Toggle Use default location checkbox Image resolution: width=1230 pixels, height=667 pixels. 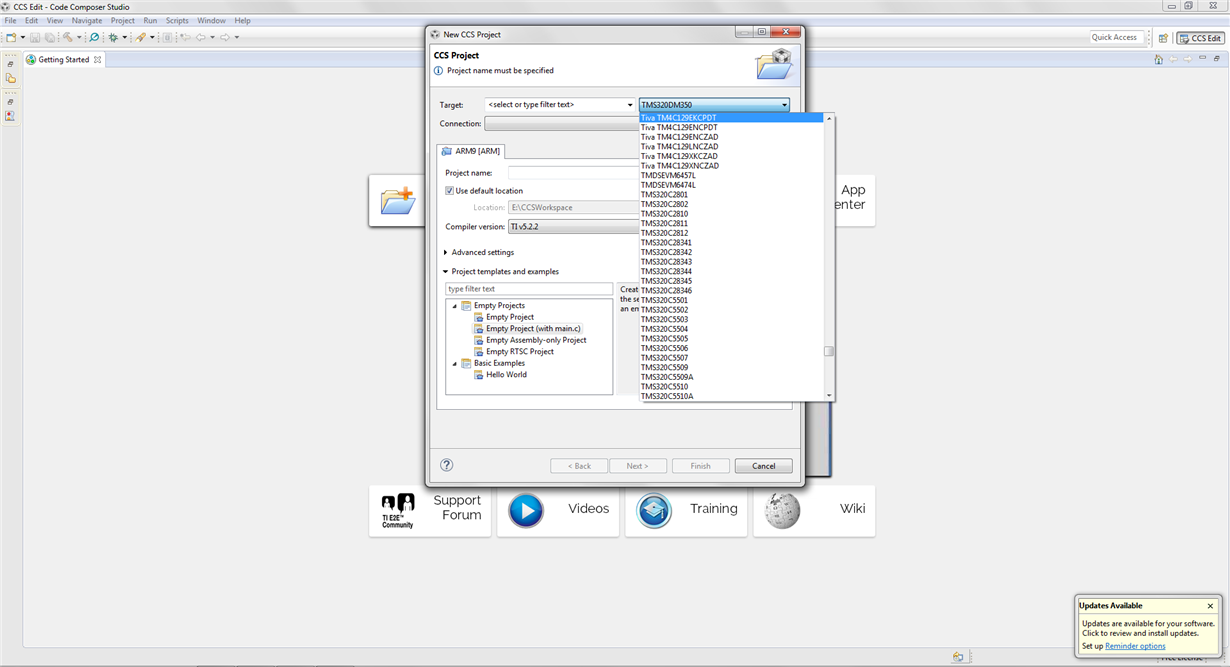[450, 191]
